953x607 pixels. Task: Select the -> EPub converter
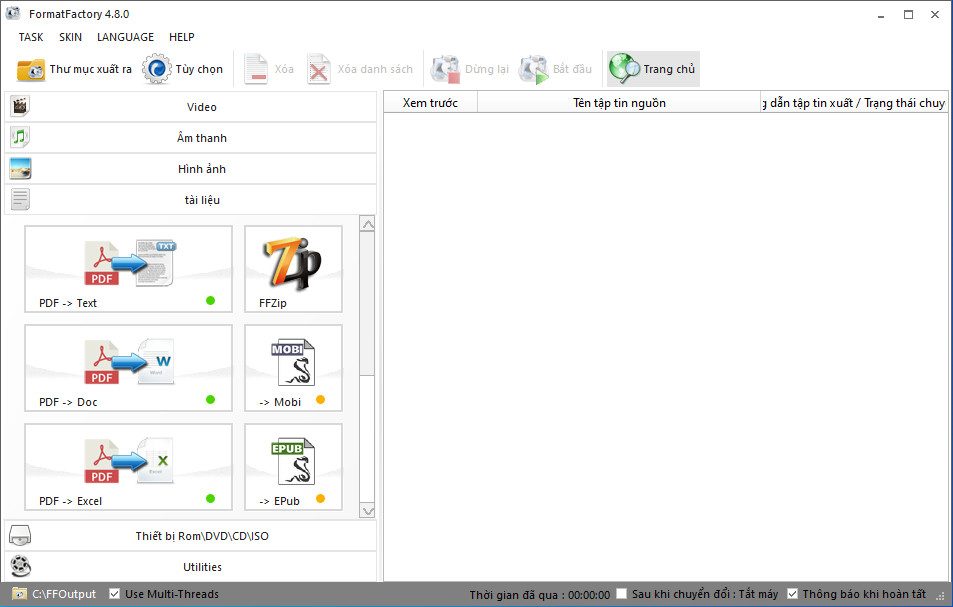293,467
